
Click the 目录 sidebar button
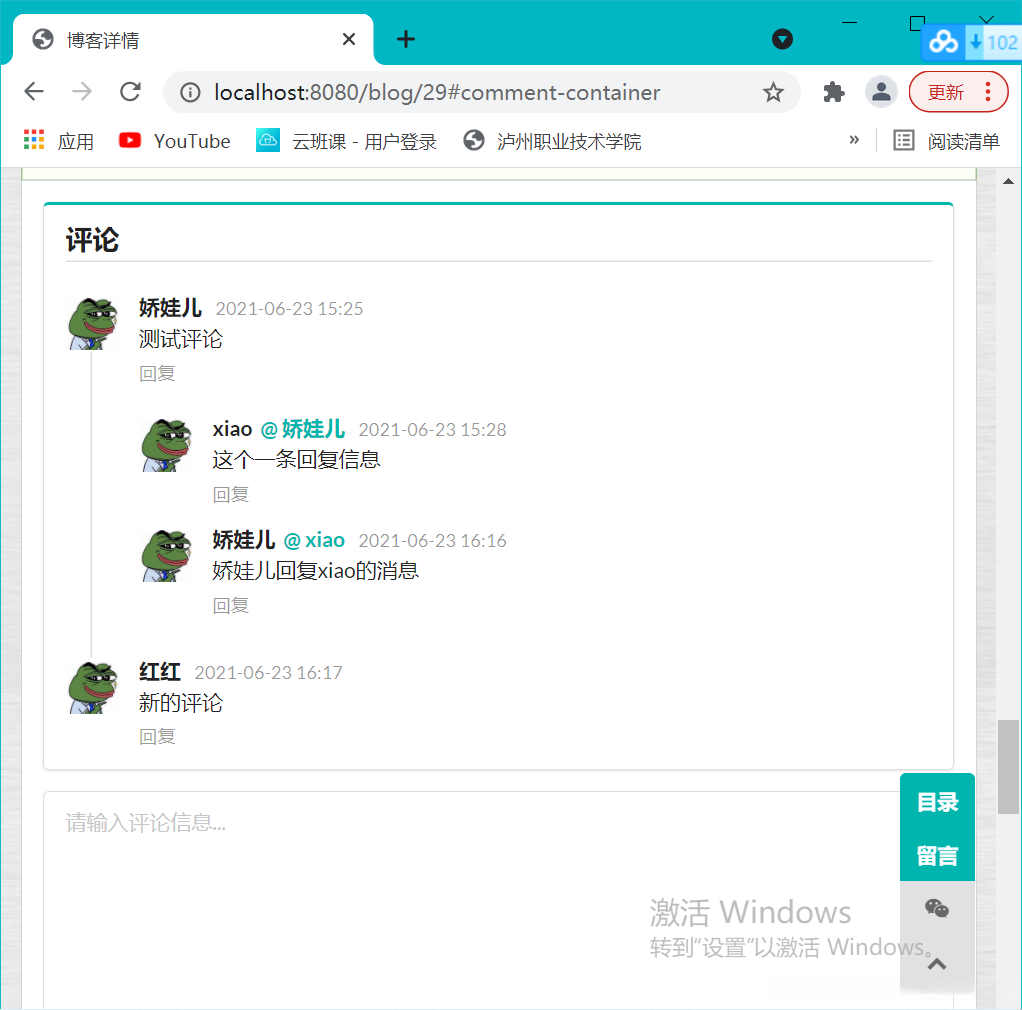tap(937, 801)
